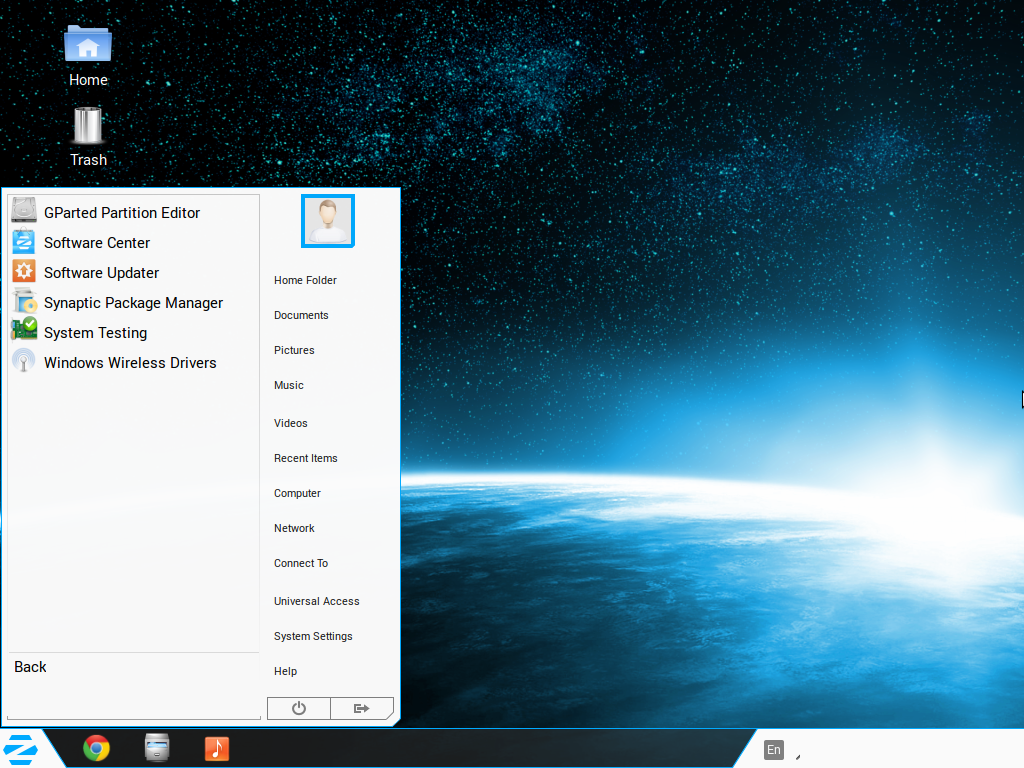
Task: Open Music in the menu
Action: click(x=289, y=385)
